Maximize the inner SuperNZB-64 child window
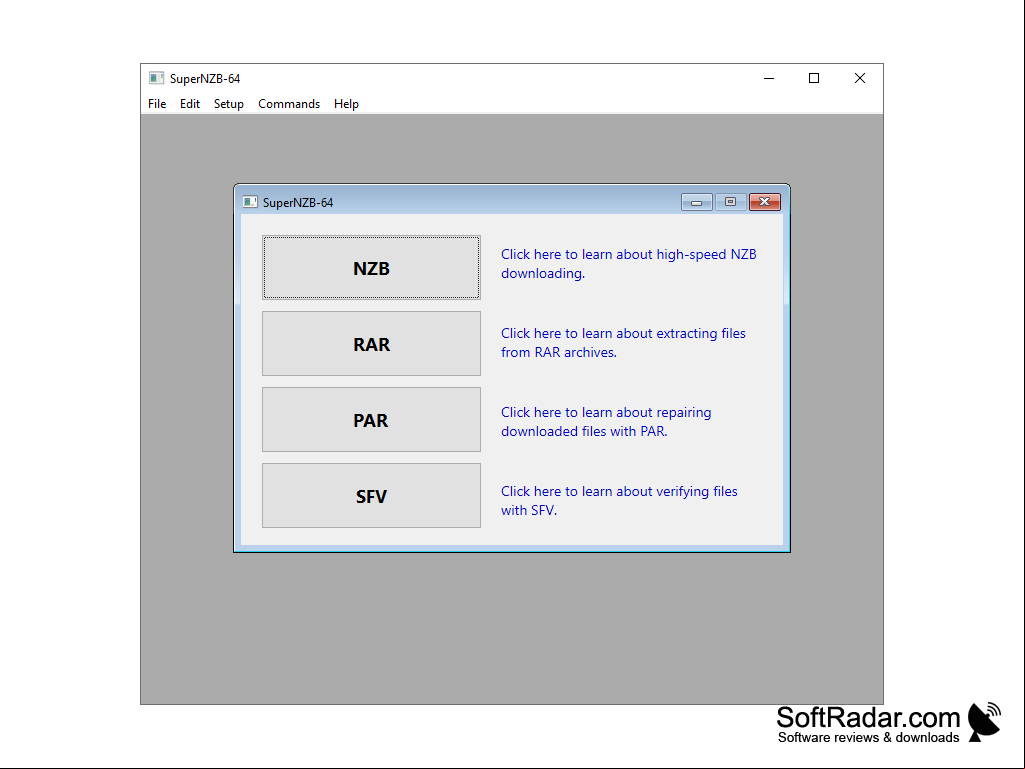Screen dimensions: 1025x769 tap(731, 202)
